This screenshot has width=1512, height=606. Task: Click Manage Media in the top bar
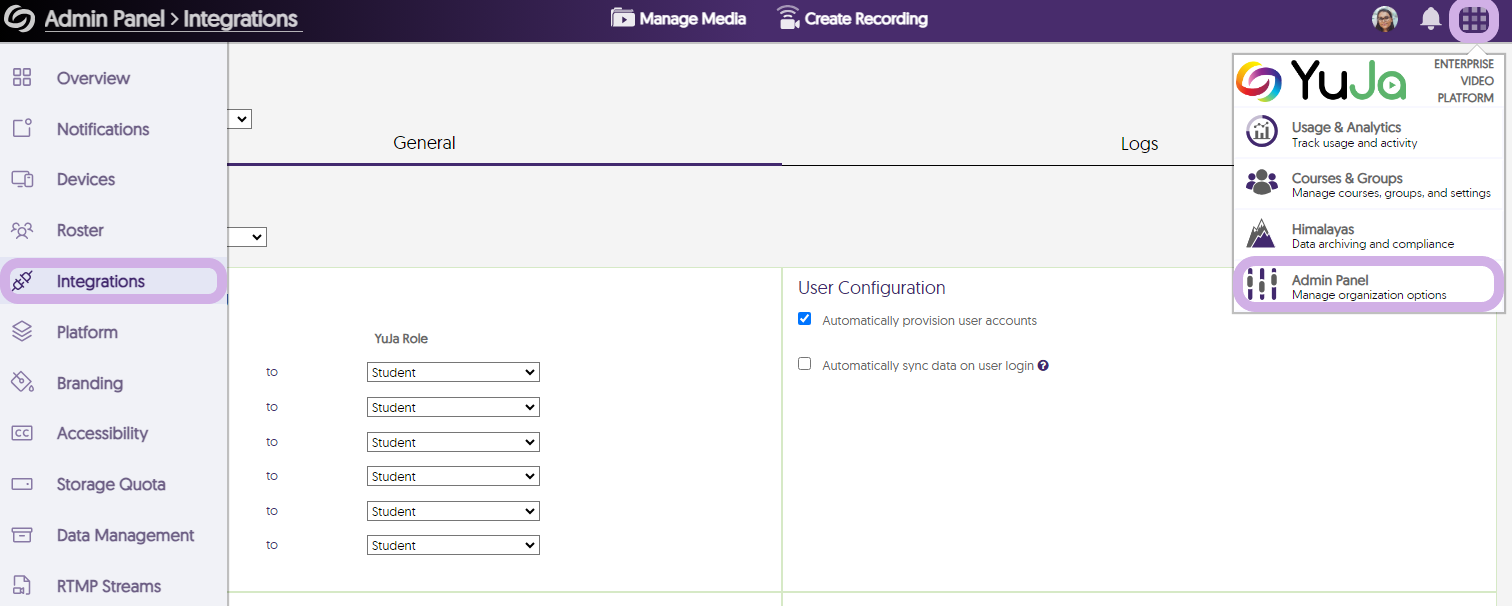[x=679, y=19]
